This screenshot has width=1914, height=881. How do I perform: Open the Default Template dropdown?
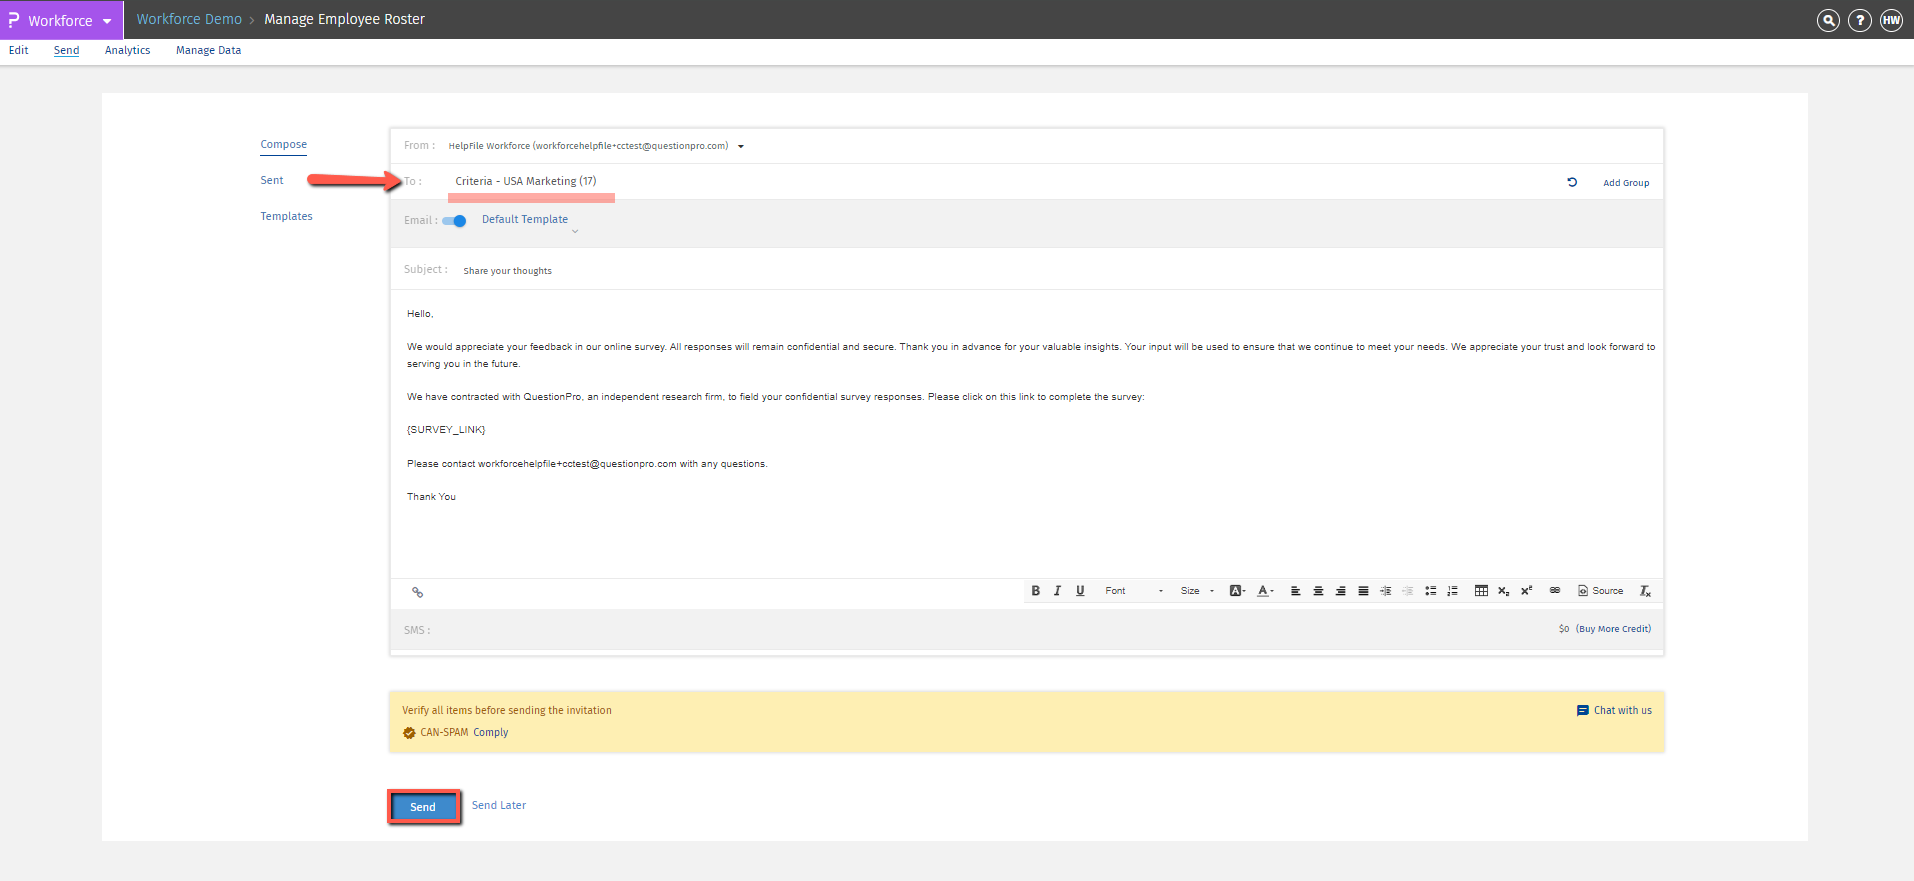[529, 222]
